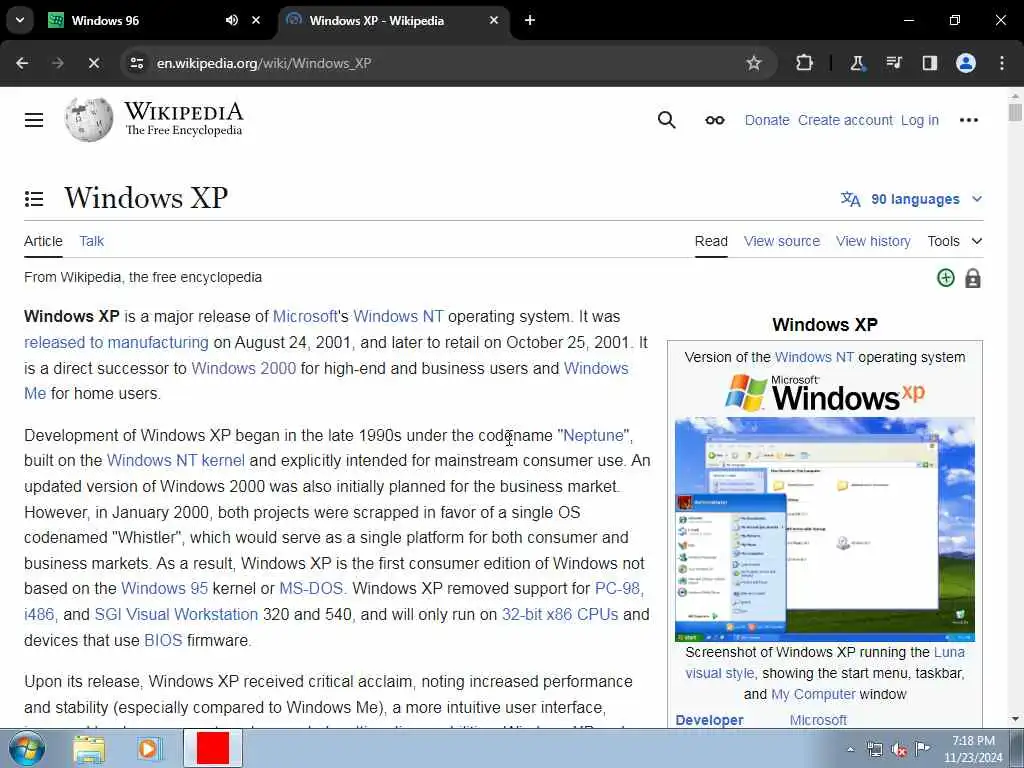Open the personal tools ellipsis menu
The width and height of the screenshot is (1024, 768).
point(968,120)
